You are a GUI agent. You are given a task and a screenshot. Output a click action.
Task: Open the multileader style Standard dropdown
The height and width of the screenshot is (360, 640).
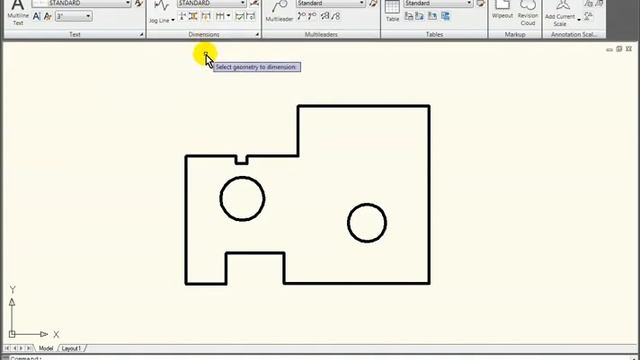pos(330,3)
